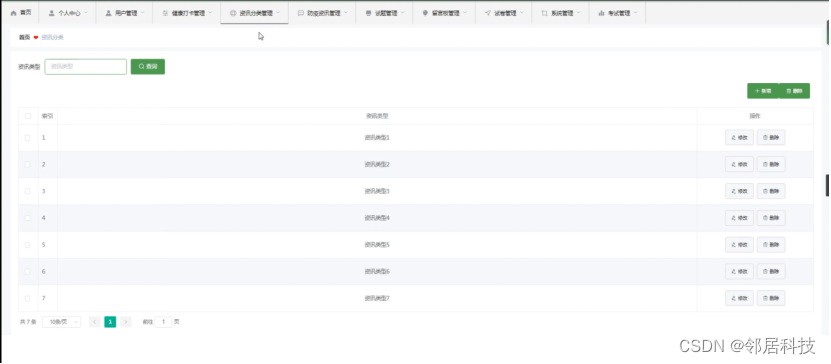Click the dark vertical scrollbar thumb at right
The height and width of the screenshot is (364, 831).
(827, 185)
